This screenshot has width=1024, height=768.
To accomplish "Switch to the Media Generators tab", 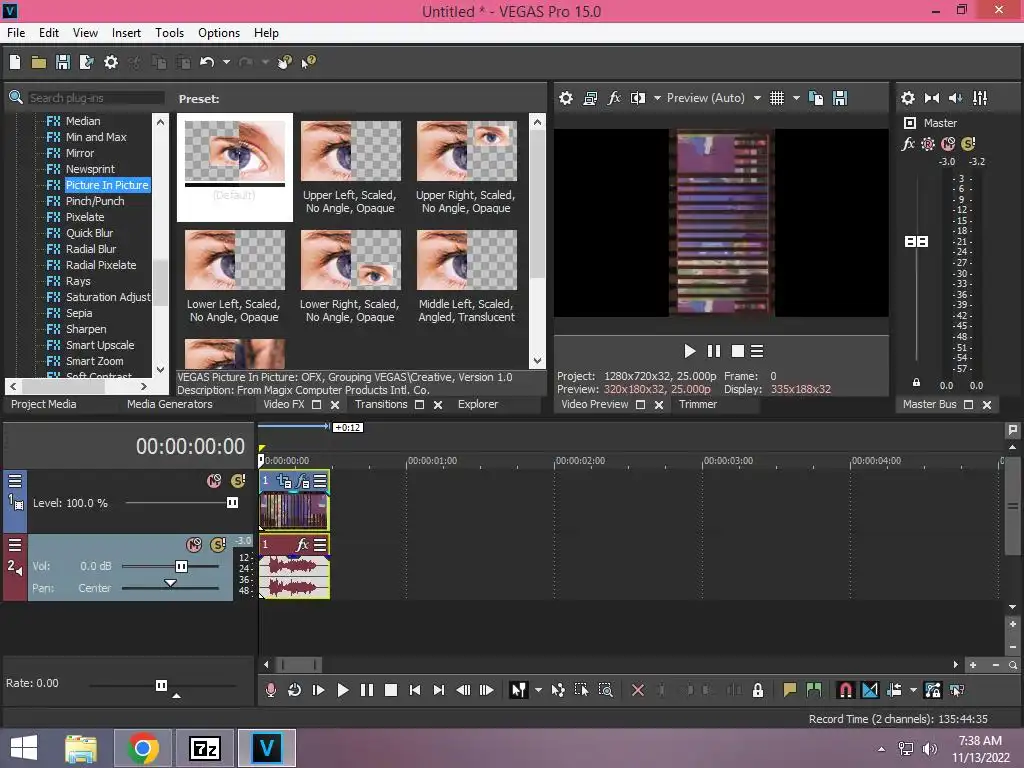I will pyautogui.click(x=170, y=404).
